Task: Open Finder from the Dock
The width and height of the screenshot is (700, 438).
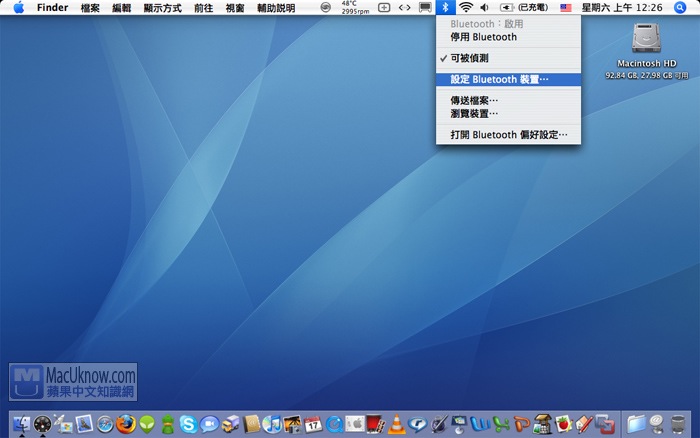Action: (x=21, y=424)
